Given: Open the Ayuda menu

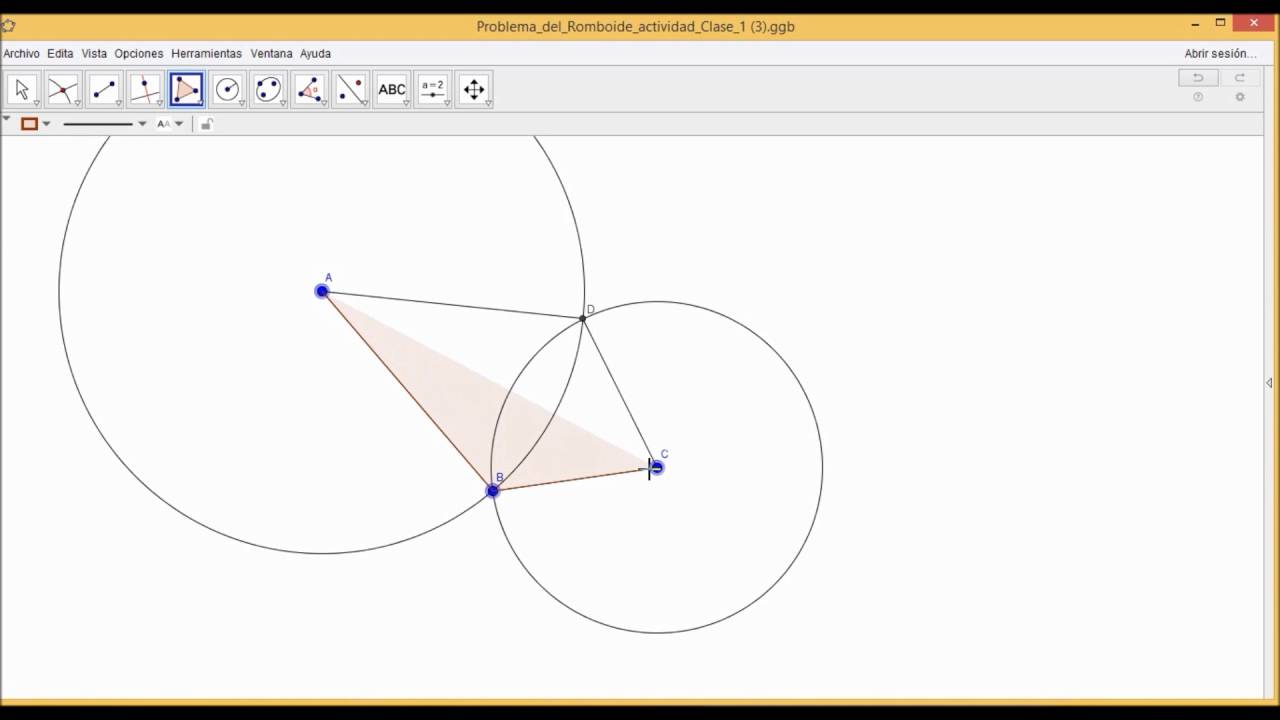Looking at the screenshot, I should pyautogui.click(x=315, y=54).
